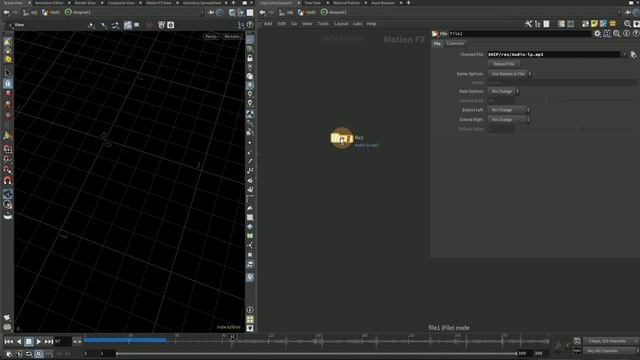Click the end frame value field
The height and width of the screenshot is (360, 640).
pyautogui.click(x=538, y=353)
